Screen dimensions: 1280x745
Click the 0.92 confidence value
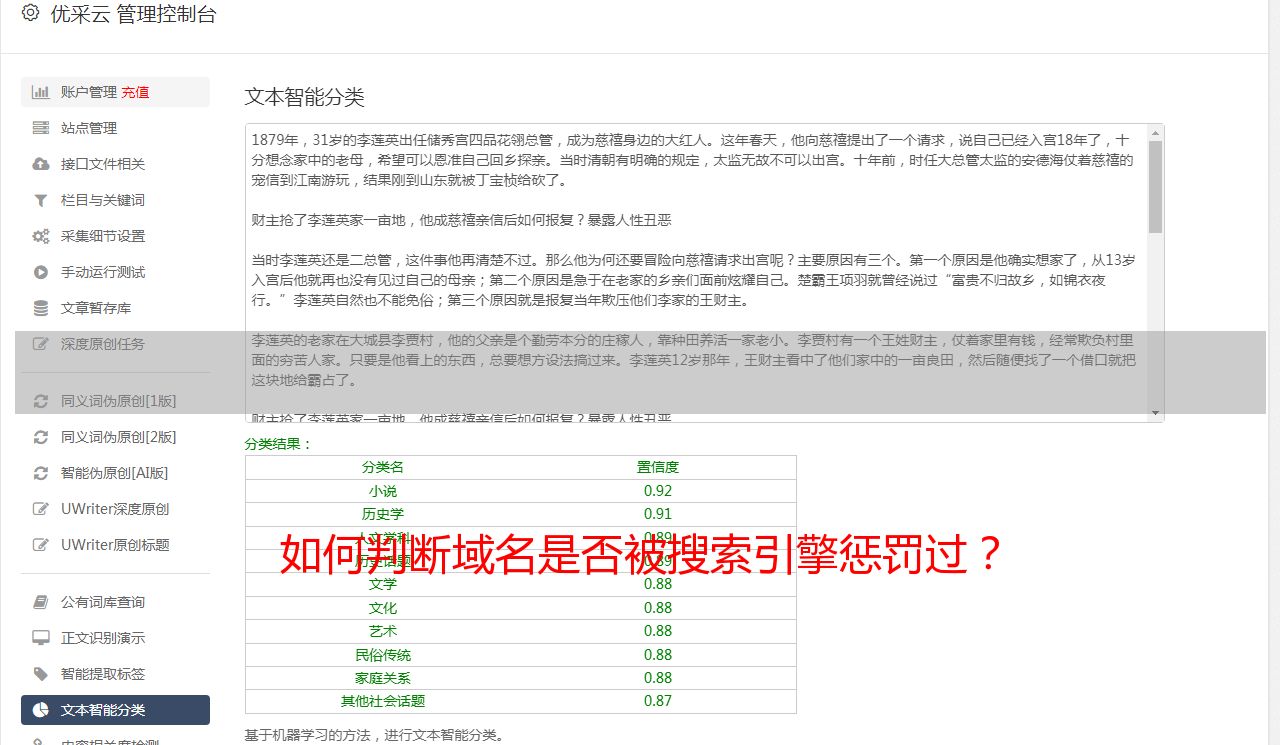658,491
